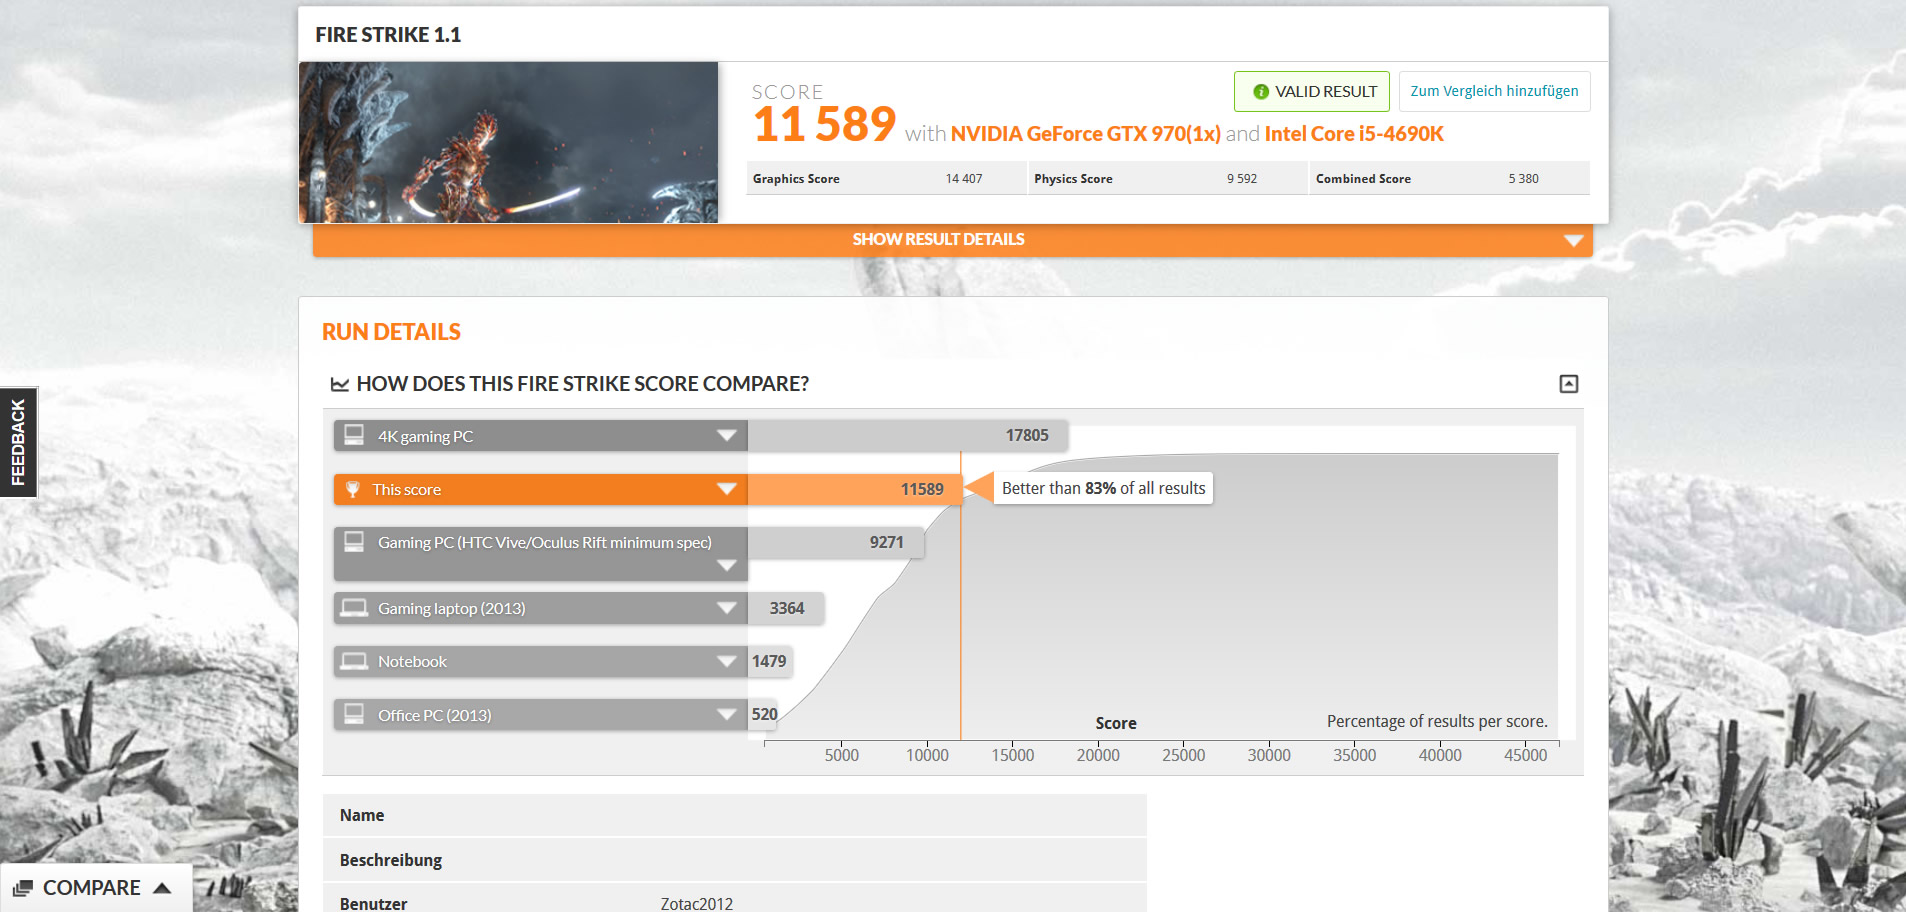Expand the 4K gaming PC dropdown arrow
Viewport: 1906px width, 912px height.
click(727, 435)
